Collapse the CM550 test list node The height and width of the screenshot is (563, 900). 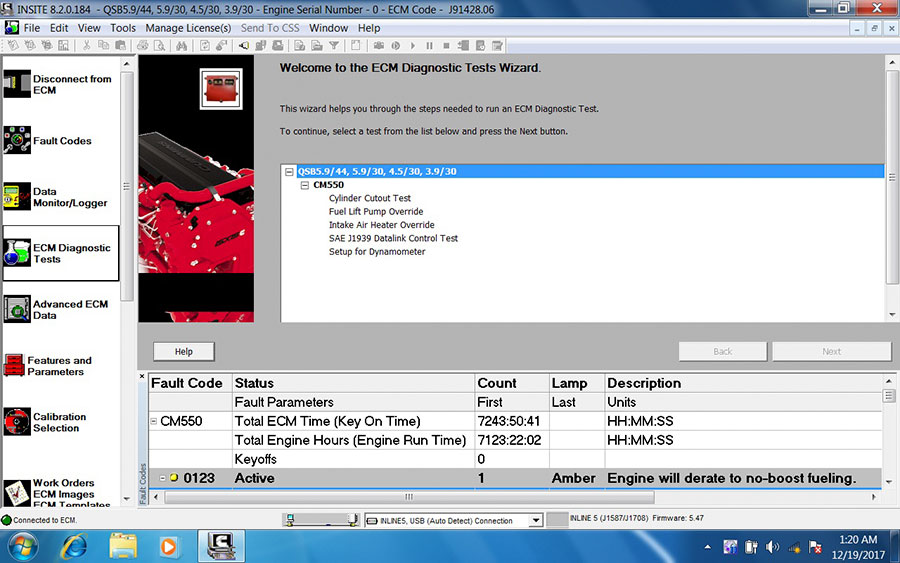point(305,185)
